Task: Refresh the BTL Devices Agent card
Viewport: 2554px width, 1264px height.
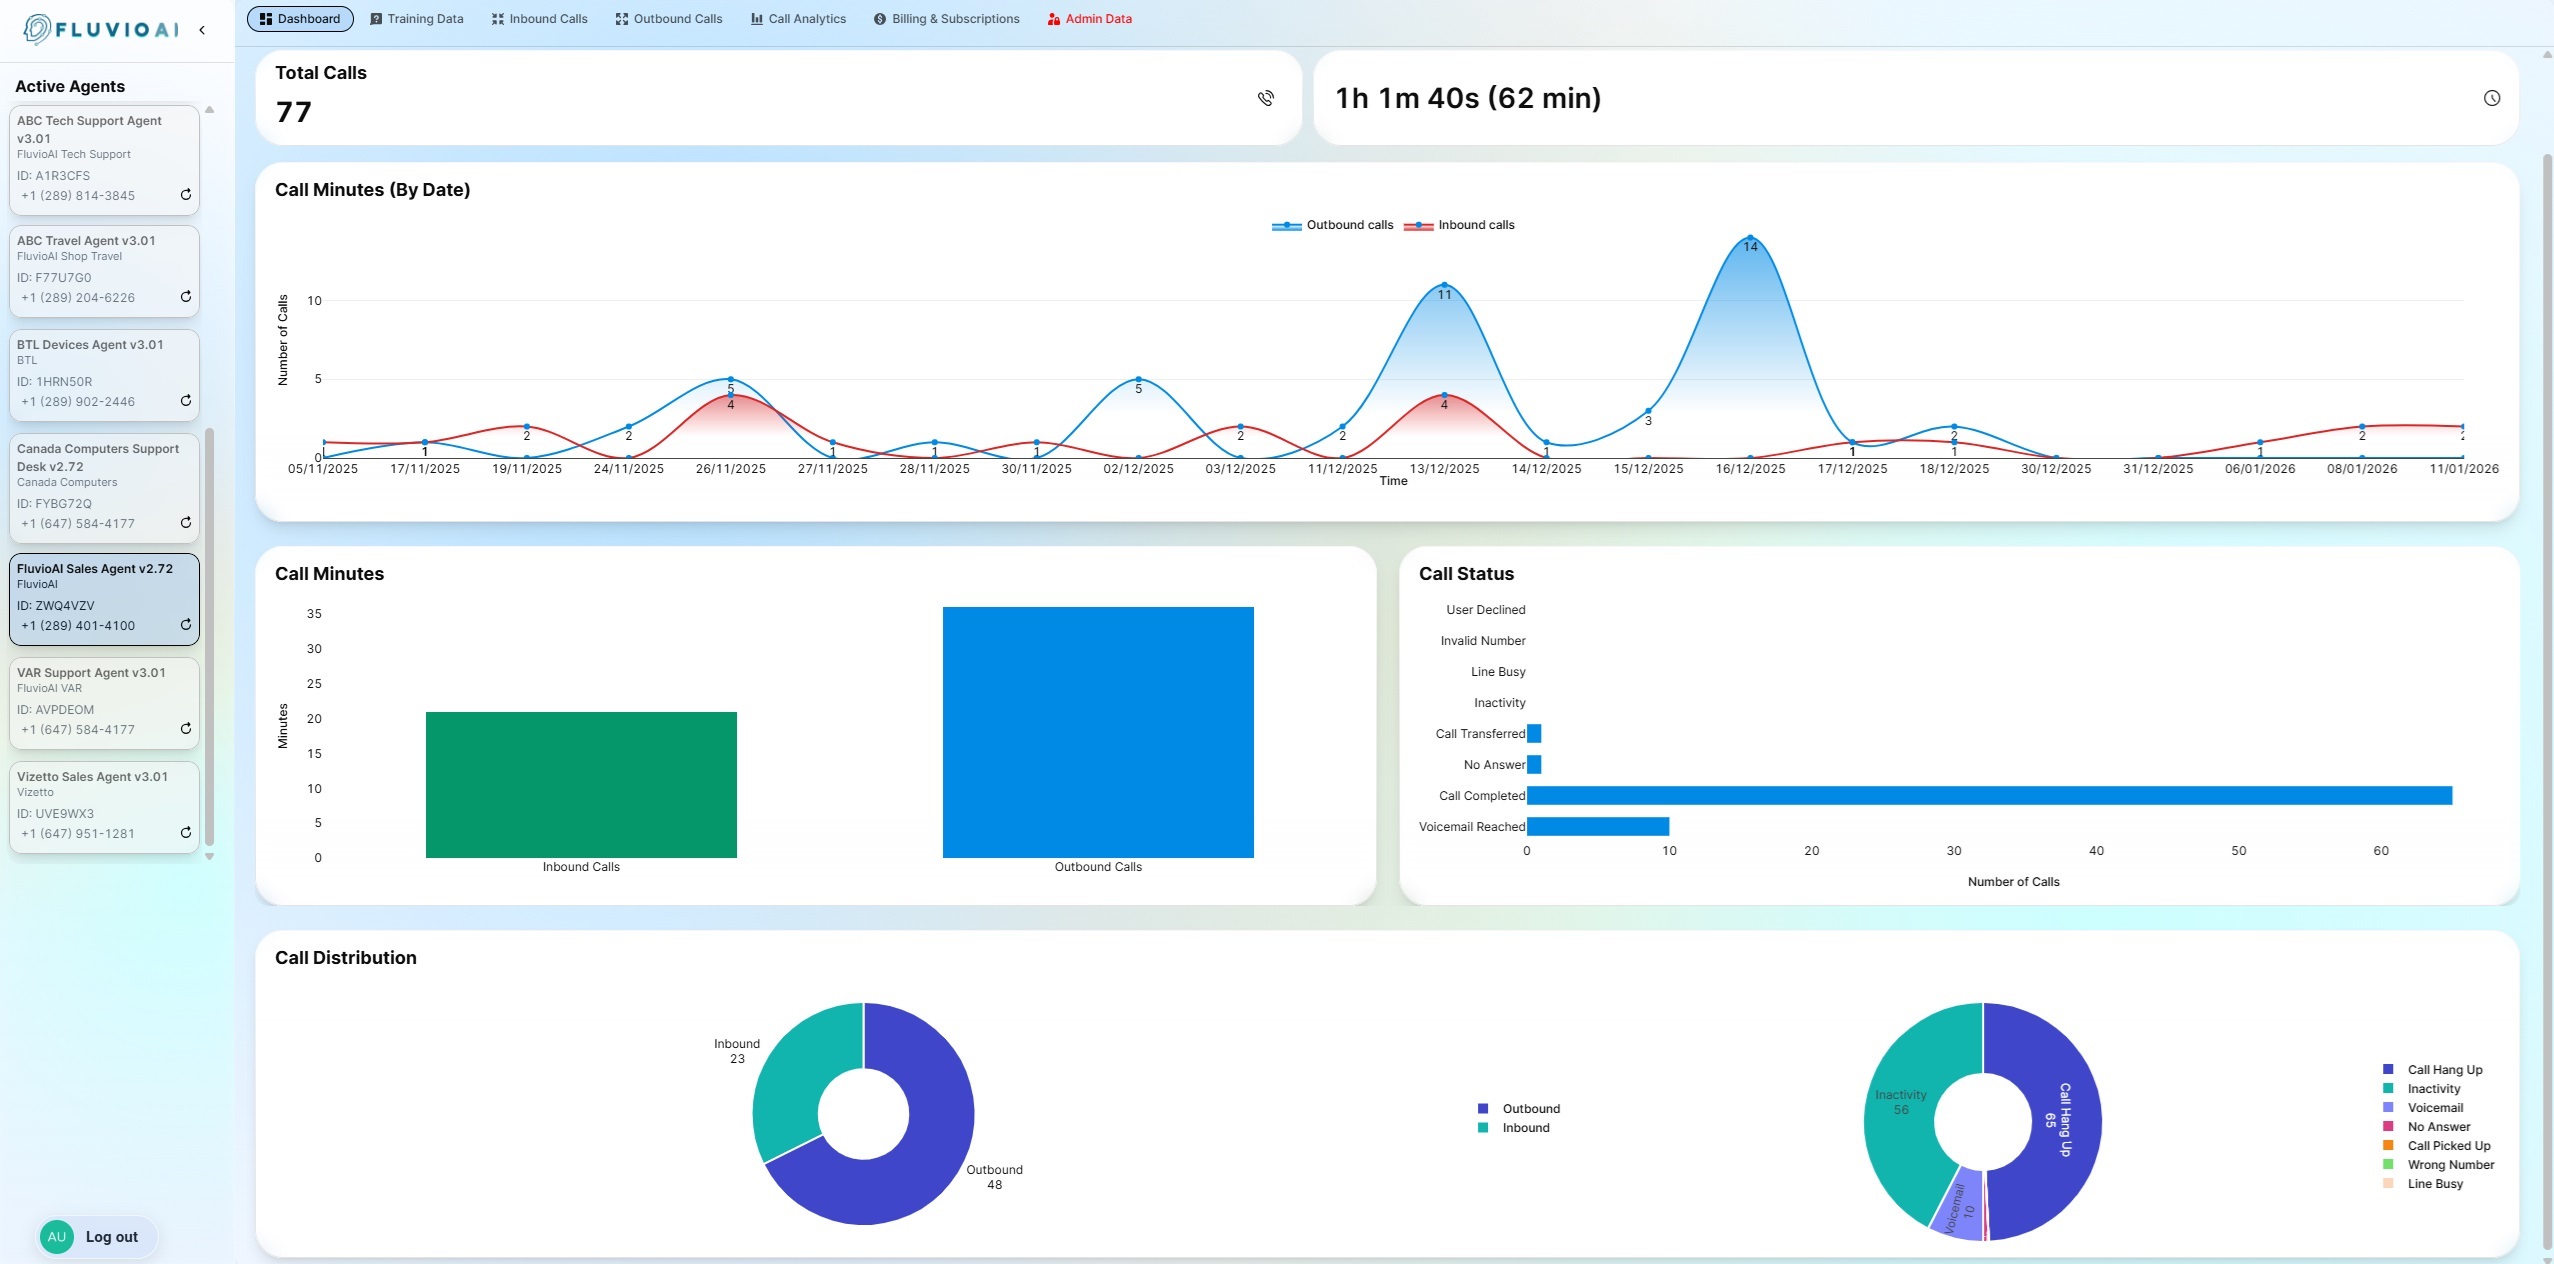Action: (x=186, y=401)
